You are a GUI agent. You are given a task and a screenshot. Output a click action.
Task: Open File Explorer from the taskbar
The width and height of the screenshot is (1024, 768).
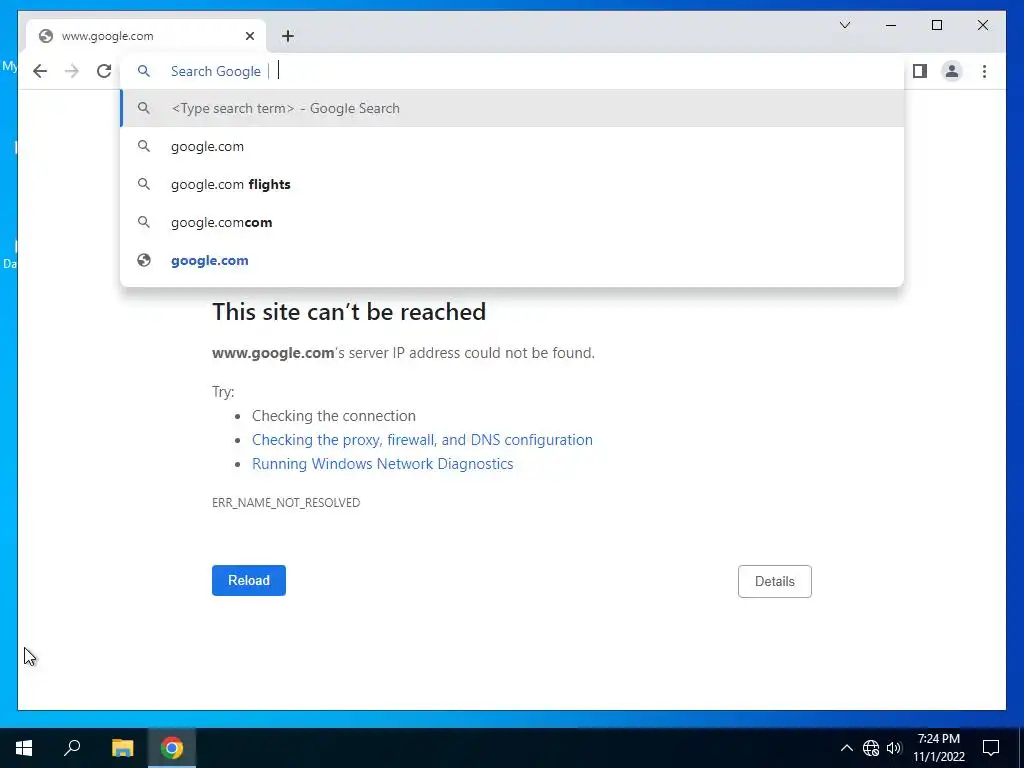pyautogui.click(x=122, y=748)
